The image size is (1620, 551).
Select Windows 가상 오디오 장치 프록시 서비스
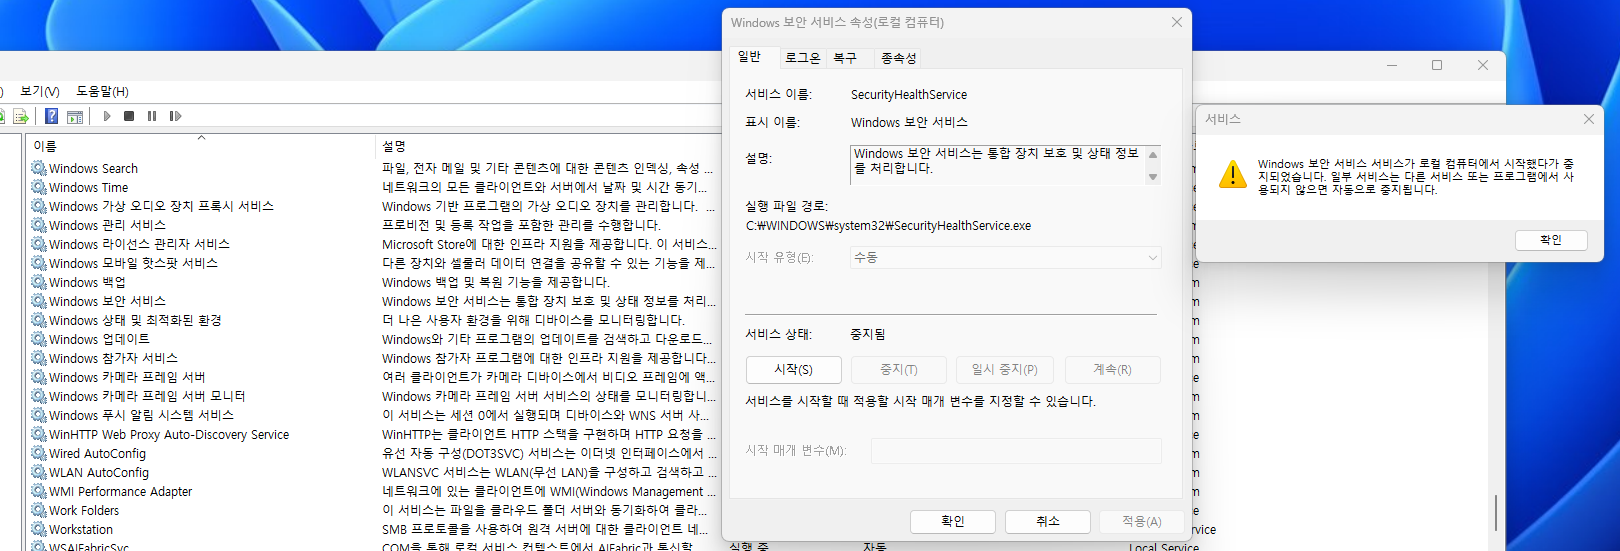pos(161,206)
